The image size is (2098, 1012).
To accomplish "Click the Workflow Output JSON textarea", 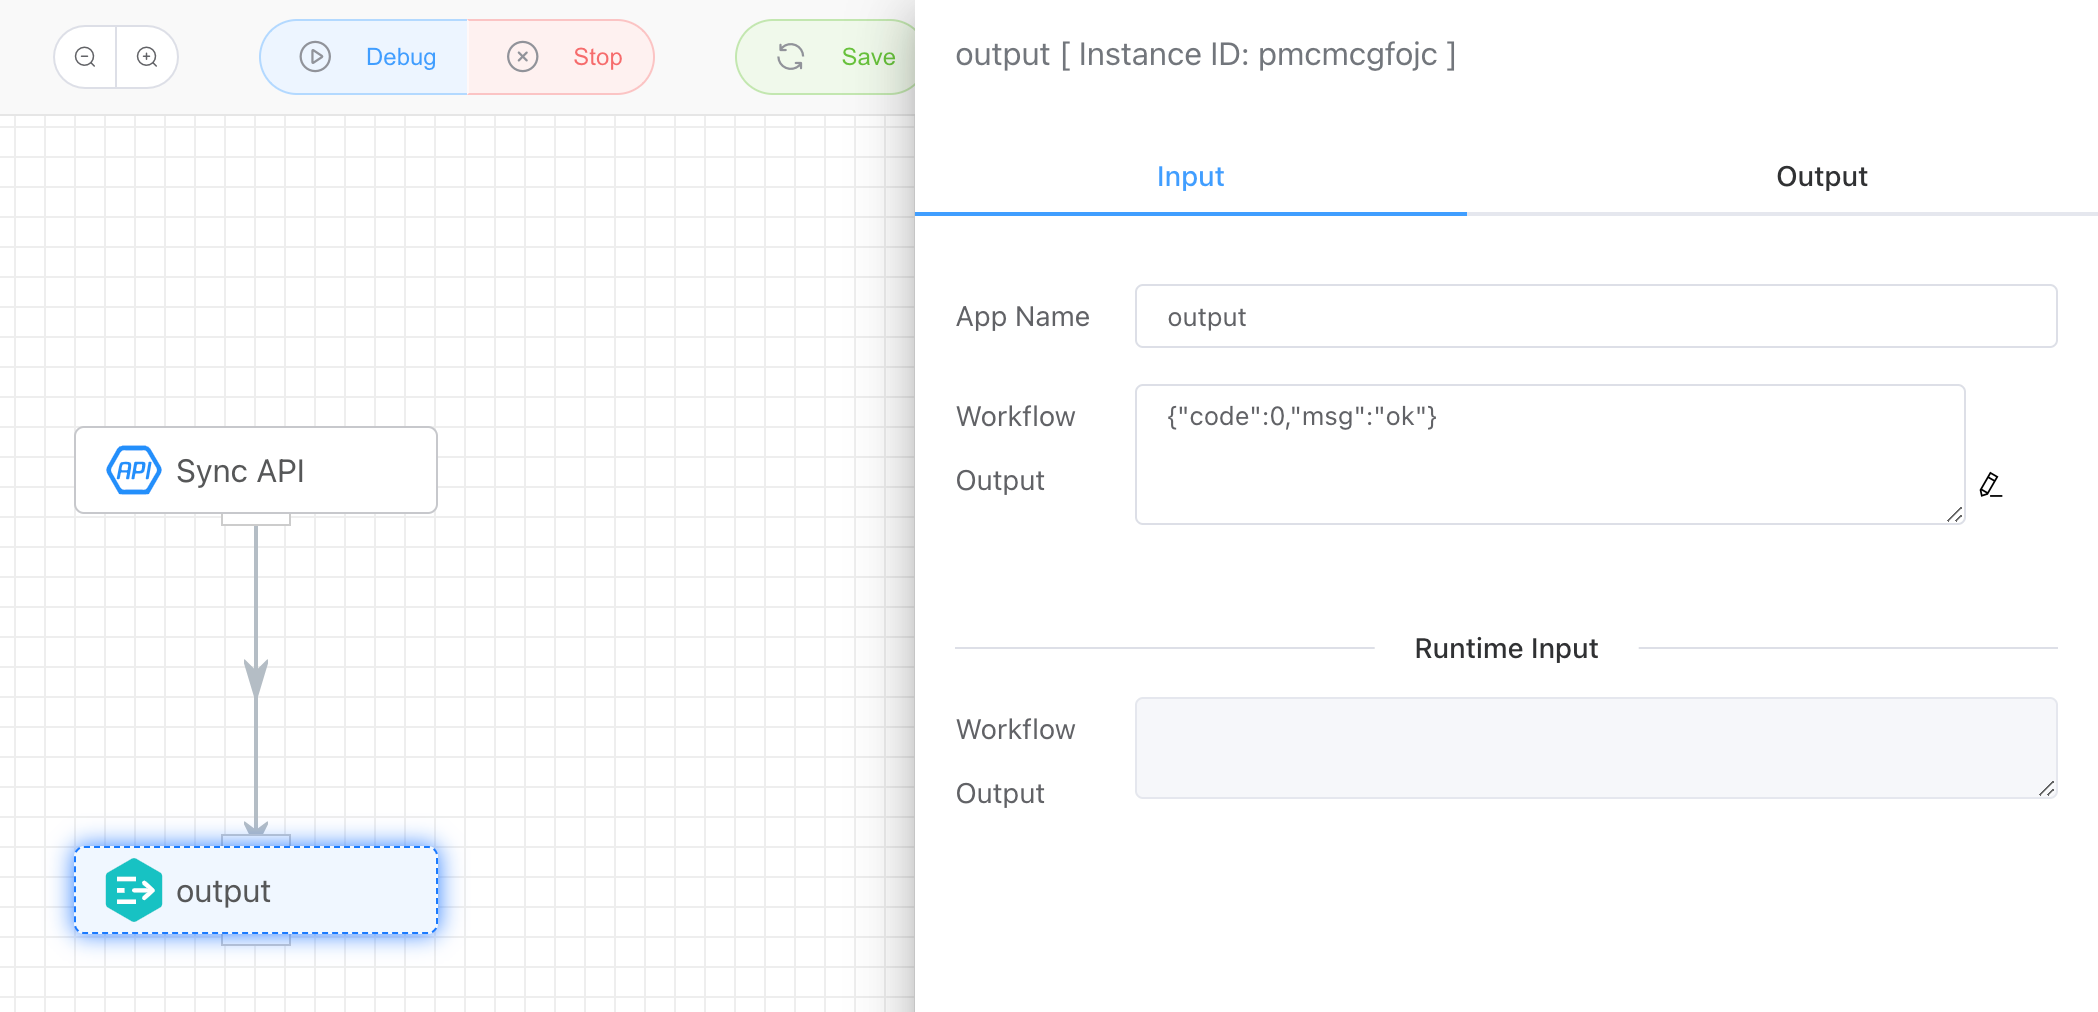I will point(1549,454).
